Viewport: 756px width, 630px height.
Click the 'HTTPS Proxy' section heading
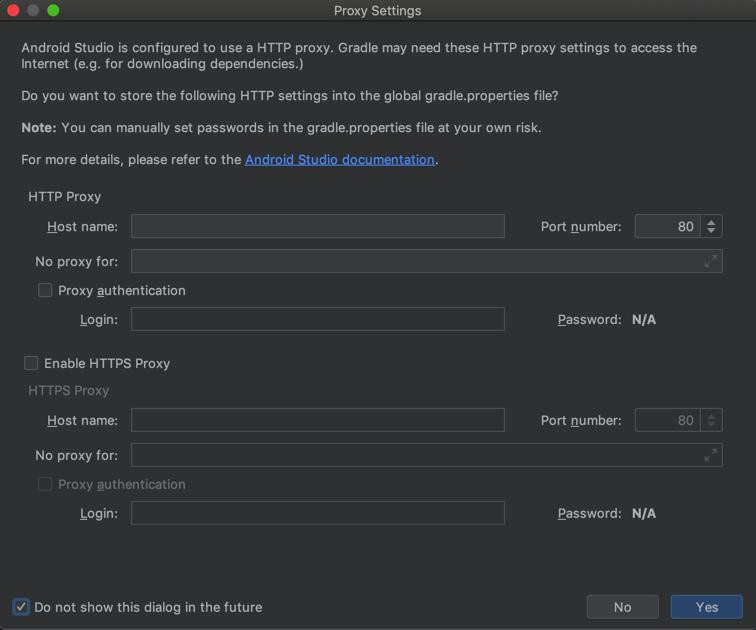[x=68, y=390]
